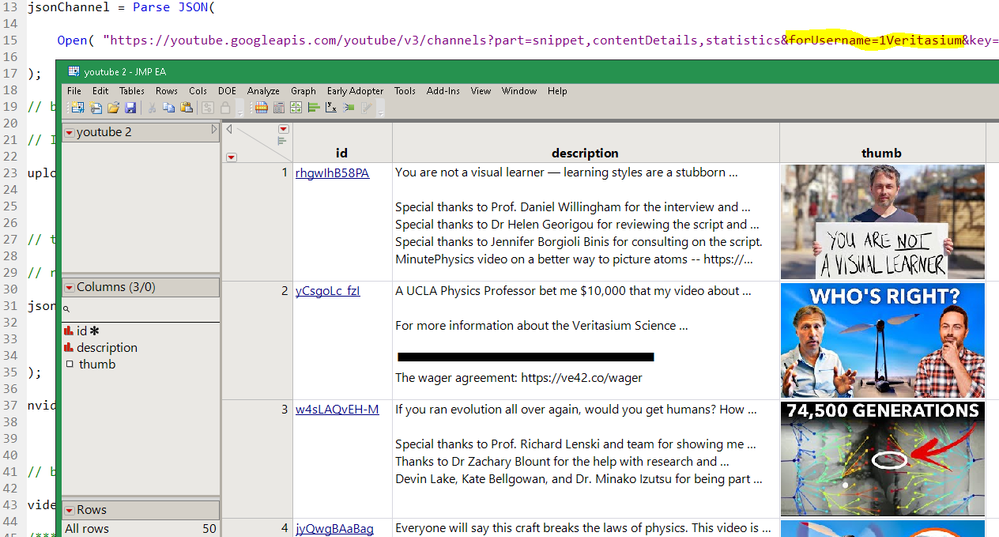Click the thumb column type icon
Viewport: 999px width, 537px height.
(69, 364)
